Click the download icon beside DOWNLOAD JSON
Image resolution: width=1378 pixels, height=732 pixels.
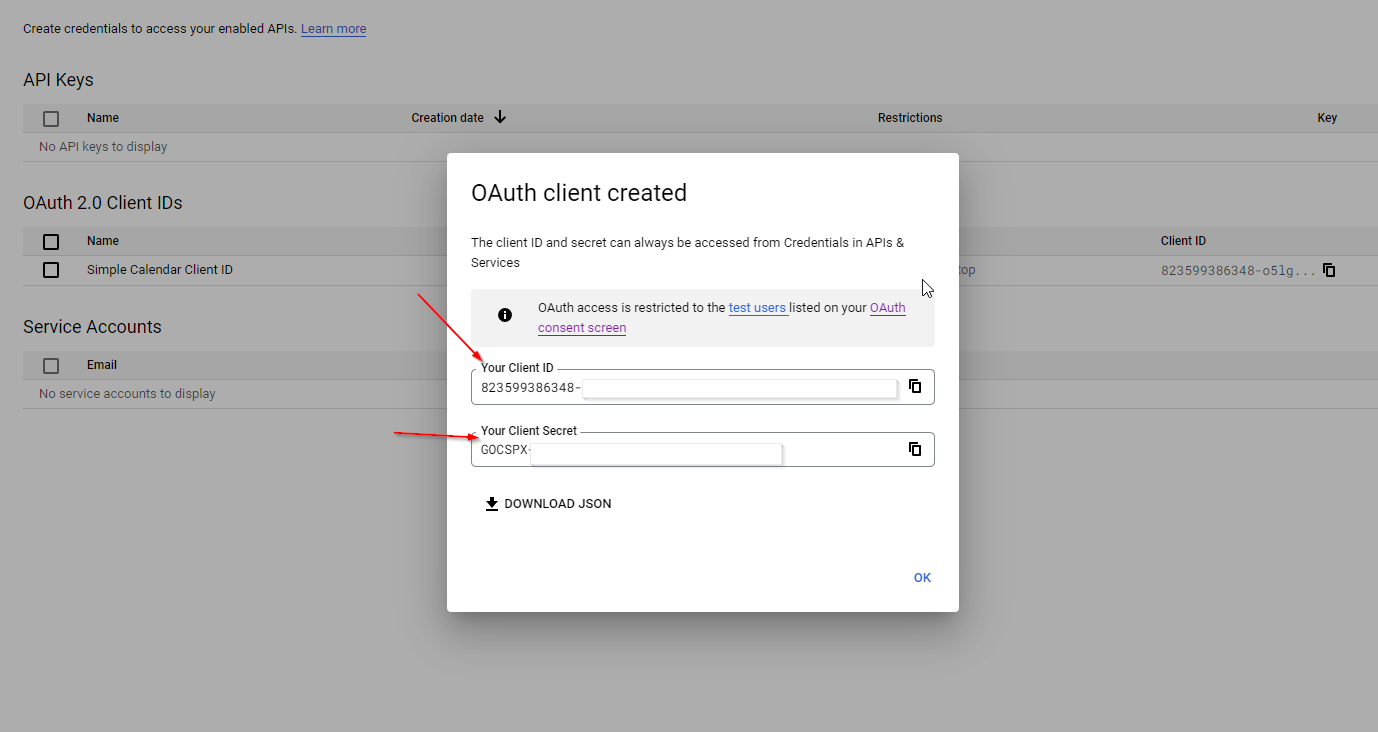coord(492,504)
